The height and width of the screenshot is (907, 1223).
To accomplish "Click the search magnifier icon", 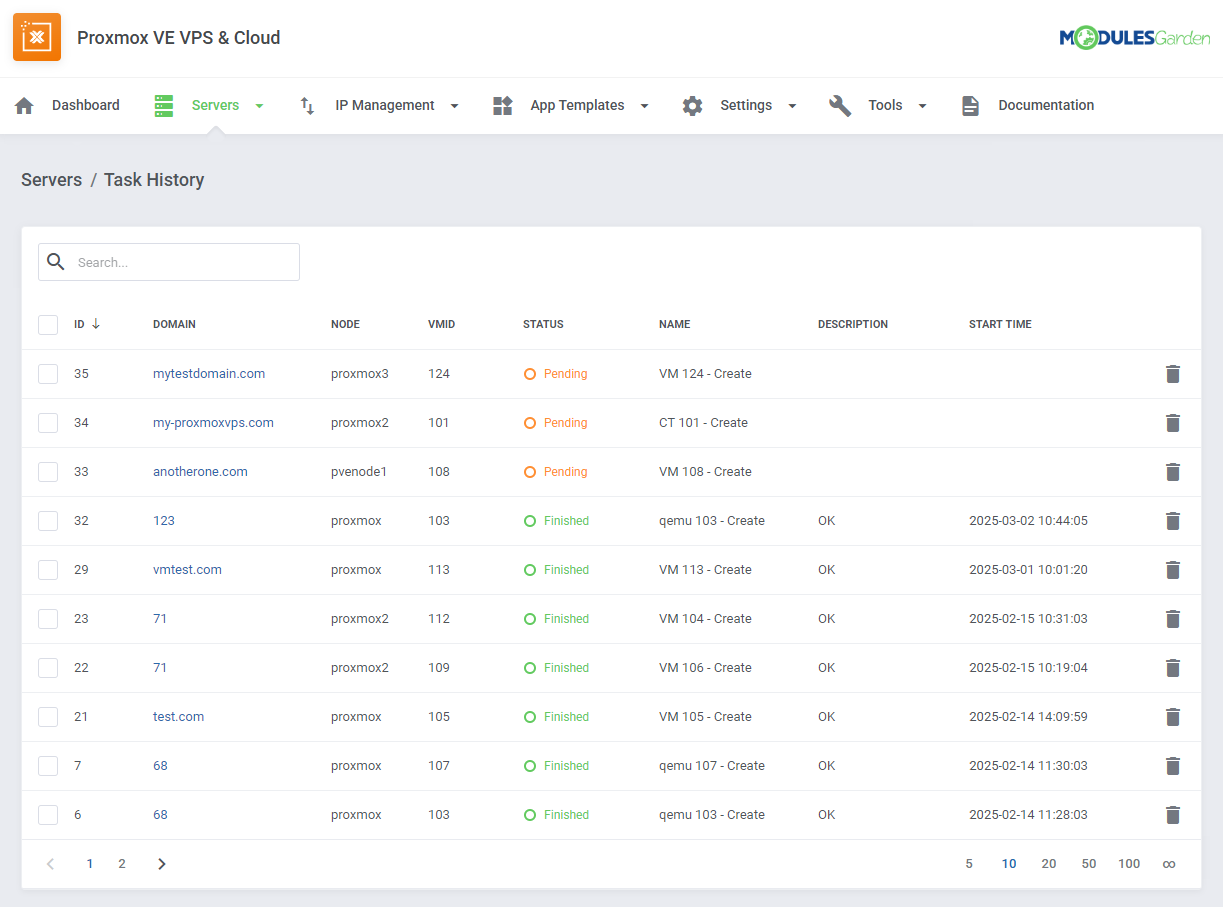I will [x=56, y=261].
